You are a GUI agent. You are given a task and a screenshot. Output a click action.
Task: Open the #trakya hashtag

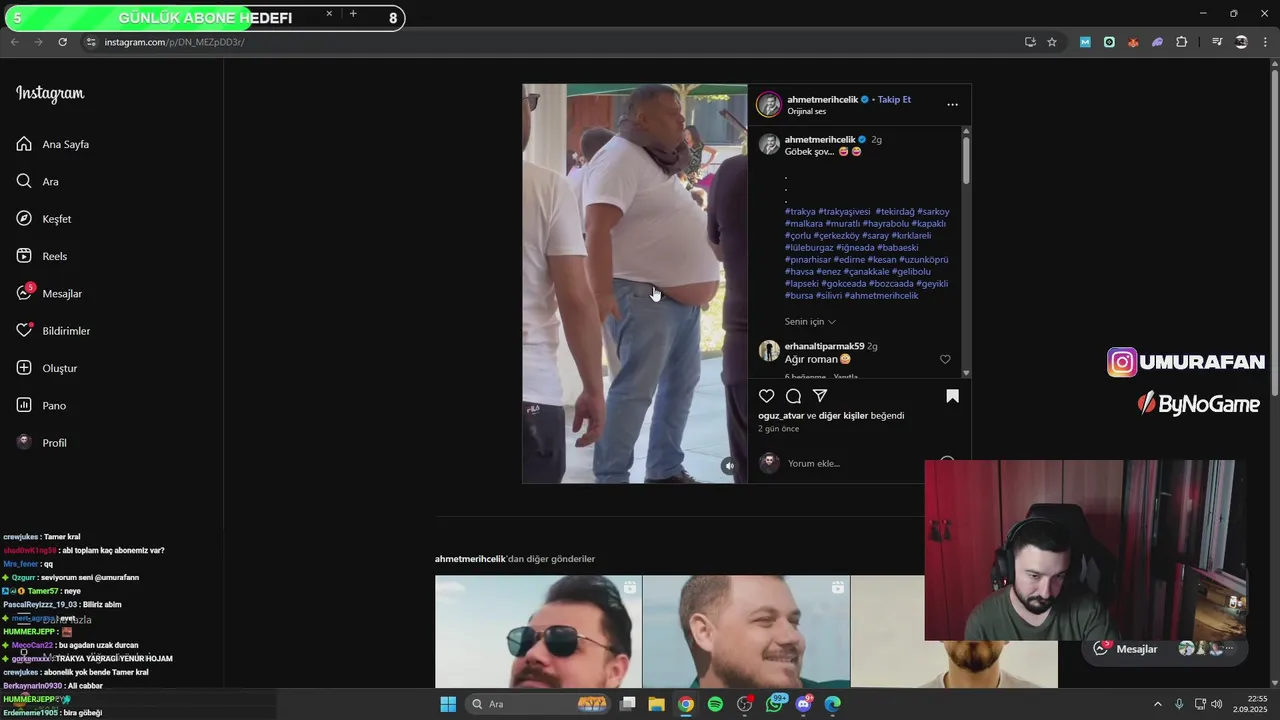pyautogui.click(x=800, y=211)
